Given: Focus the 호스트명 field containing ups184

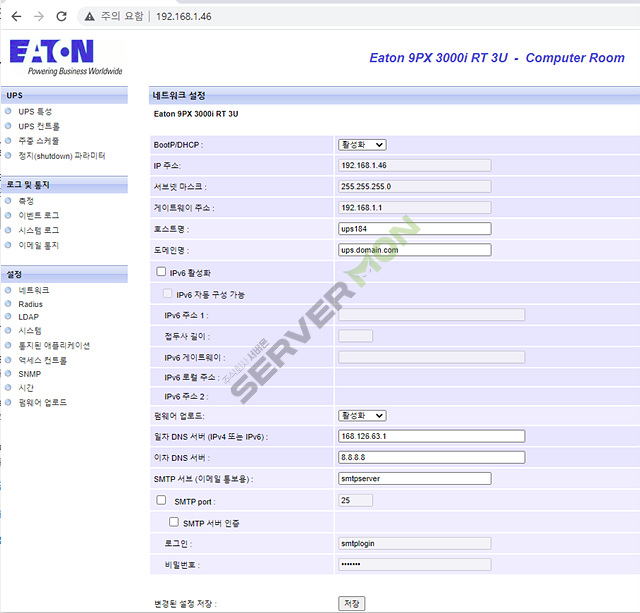Looking at the screenshot, I should (415, 229).
